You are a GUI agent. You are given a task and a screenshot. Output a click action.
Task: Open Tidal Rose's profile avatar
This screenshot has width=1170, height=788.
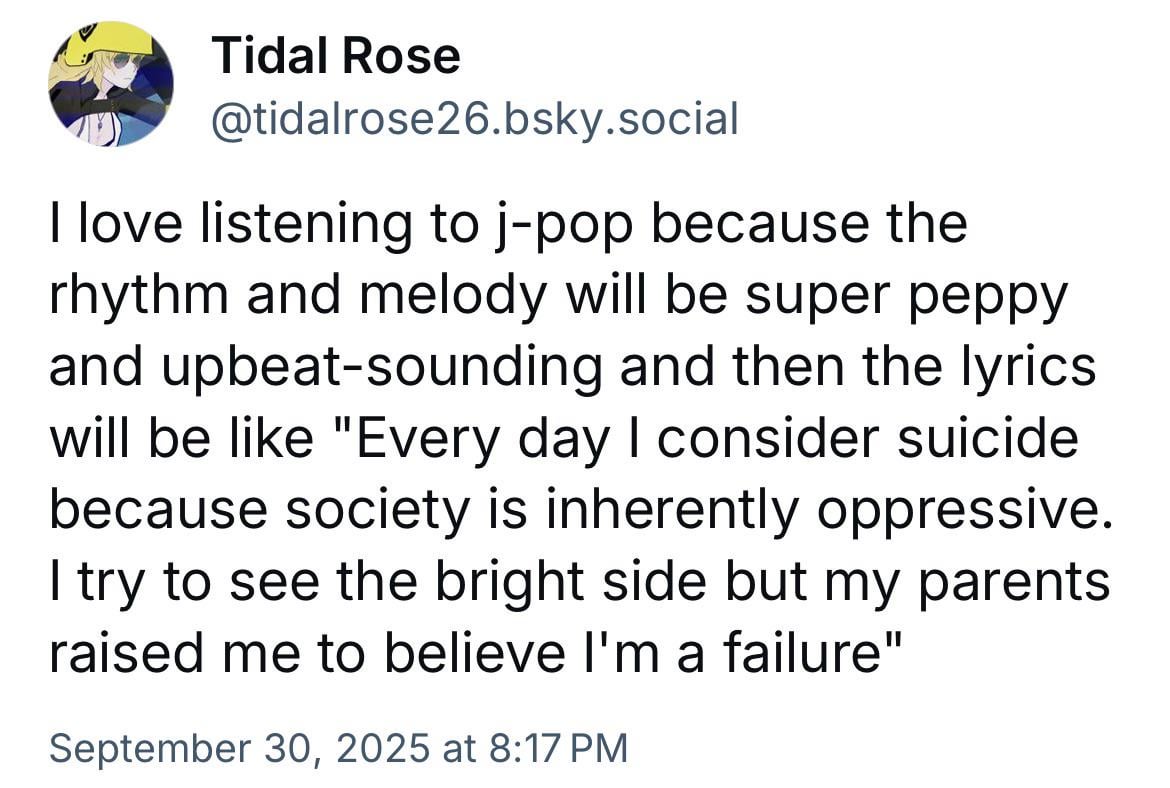point(111,85)
